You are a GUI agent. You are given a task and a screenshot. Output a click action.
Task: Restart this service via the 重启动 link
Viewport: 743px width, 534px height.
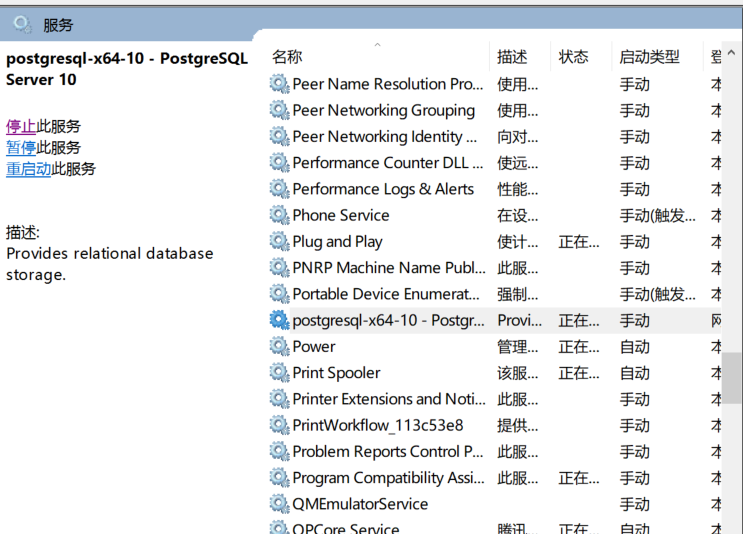click(x=28, y=169)
